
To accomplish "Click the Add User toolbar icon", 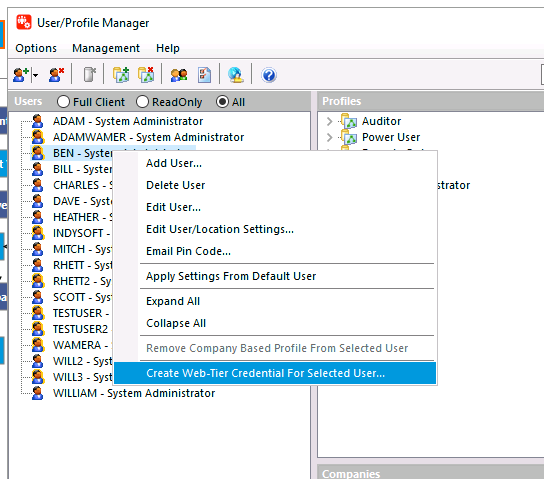I will pos(20,75).
